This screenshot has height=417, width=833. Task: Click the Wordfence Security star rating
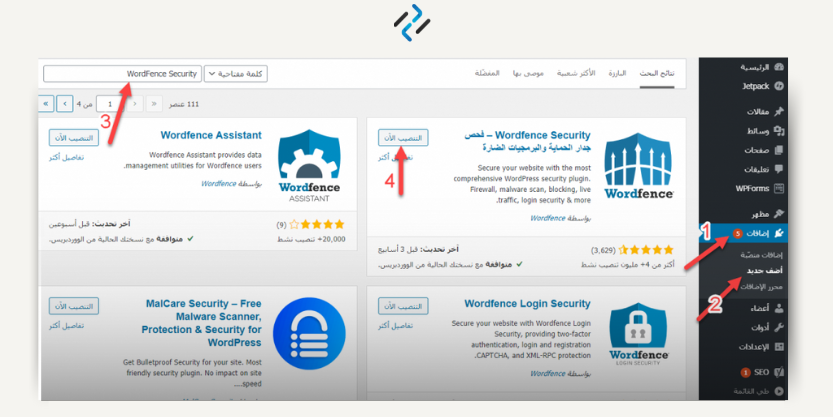(646, 250)
